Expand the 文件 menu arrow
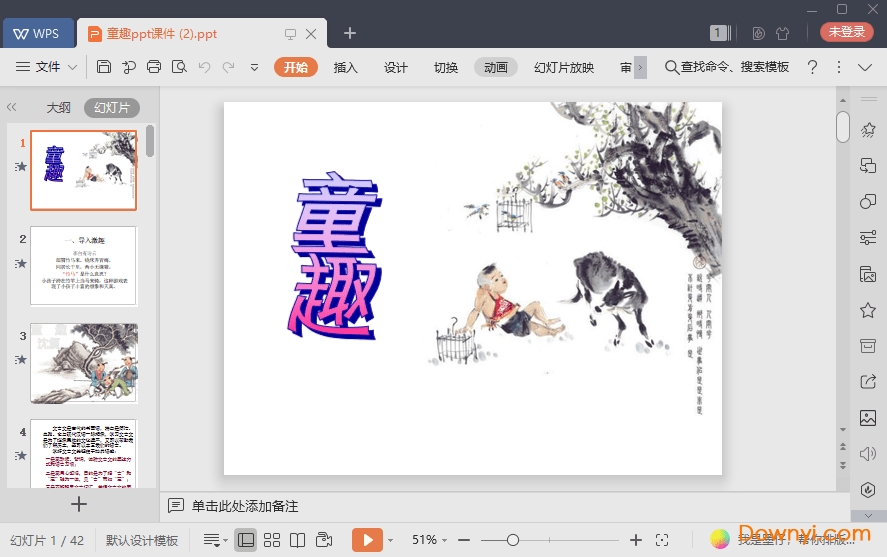Image resolution: width=887 pixels, height=557 pixels. (72, 67)
